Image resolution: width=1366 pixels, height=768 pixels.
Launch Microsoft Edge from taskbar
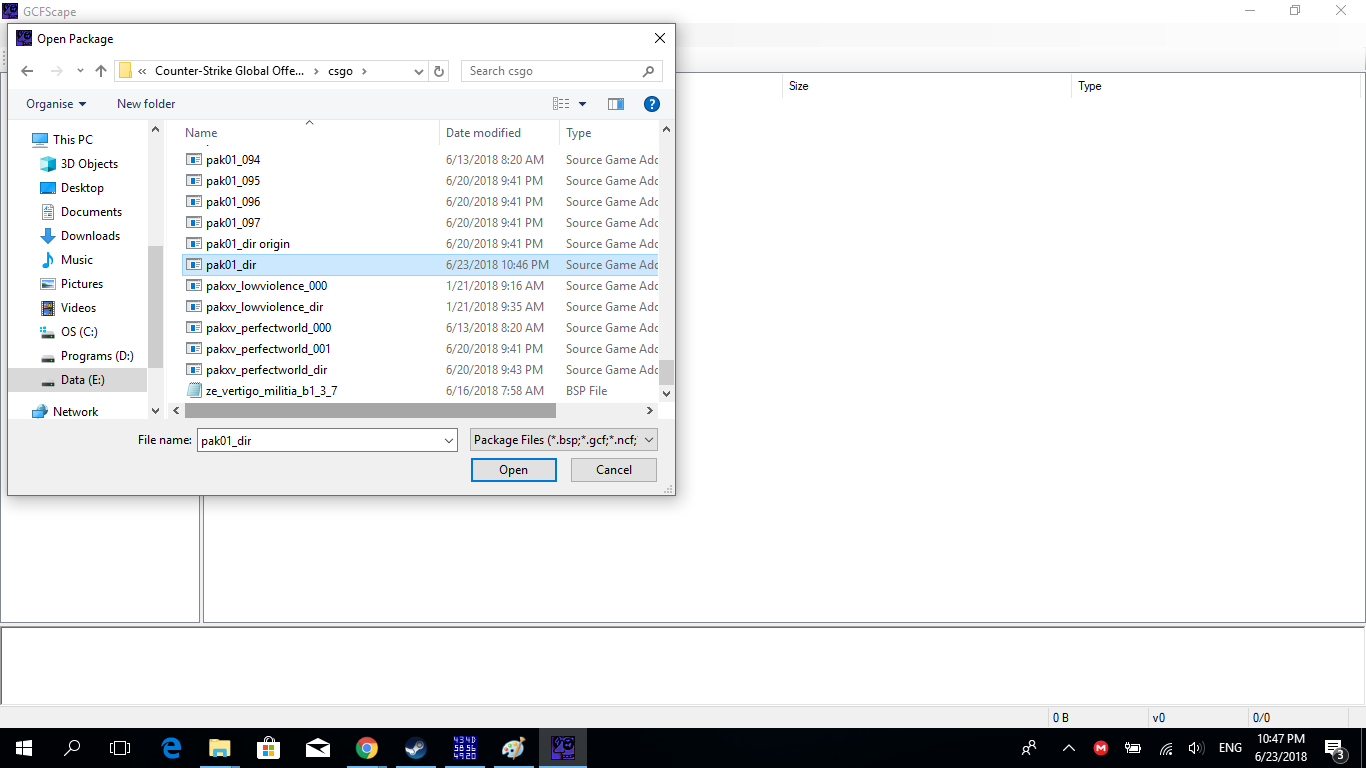(x=171, y=748)
